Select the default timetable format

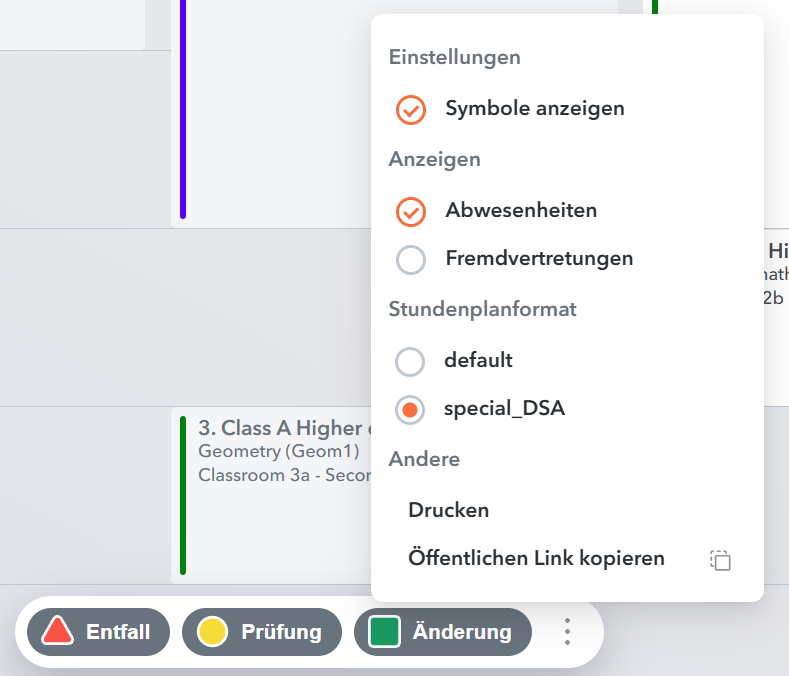pos(411,361)
